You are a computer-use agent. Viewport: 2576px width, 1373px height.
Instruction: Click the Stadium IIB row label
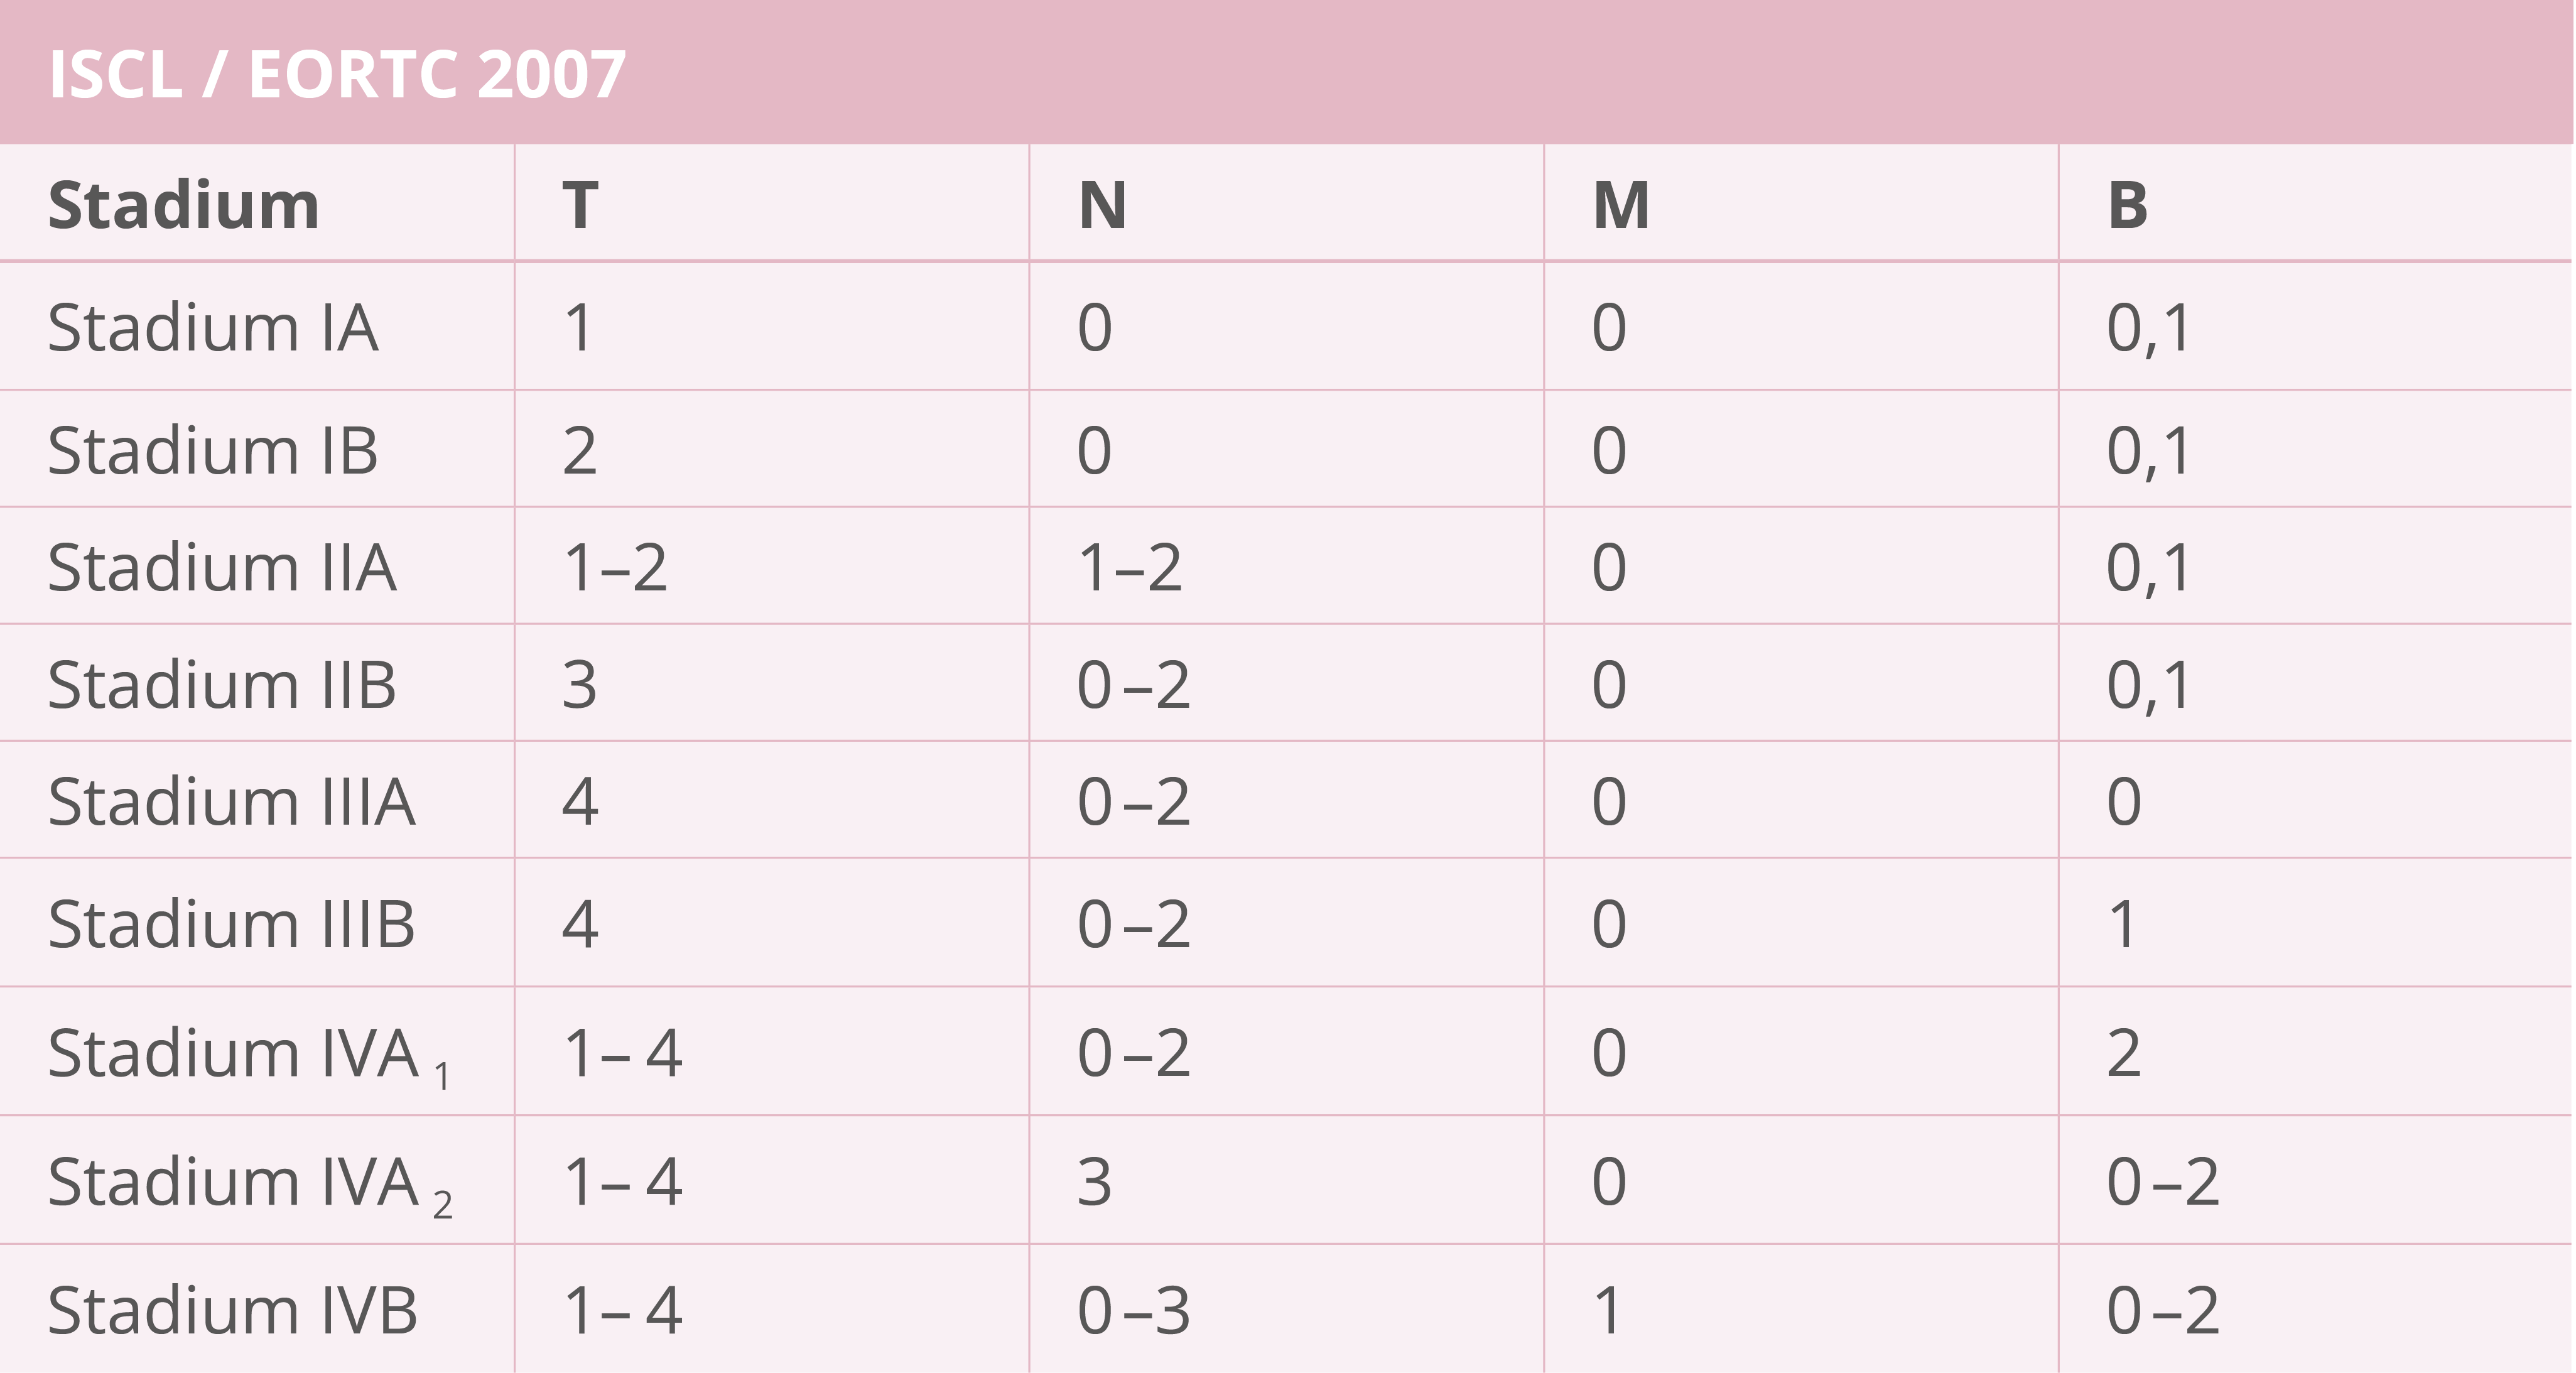pos(222,685)
